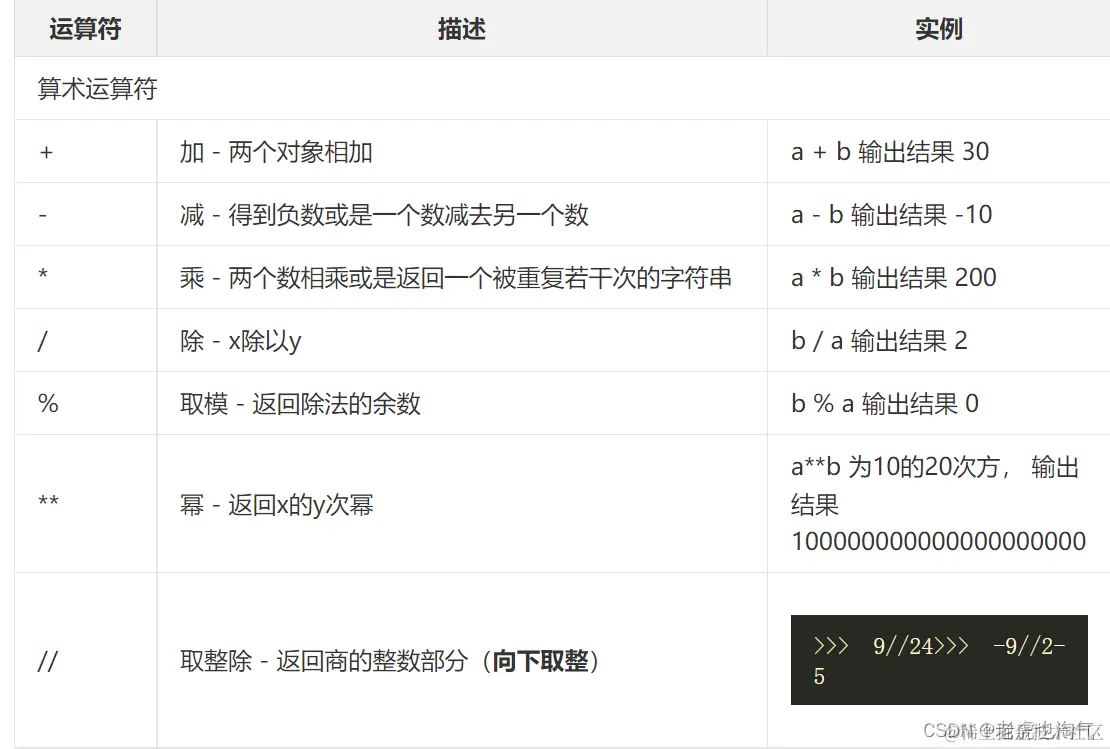Click description 取模 - 返回除法的余数

coord(300,404)
